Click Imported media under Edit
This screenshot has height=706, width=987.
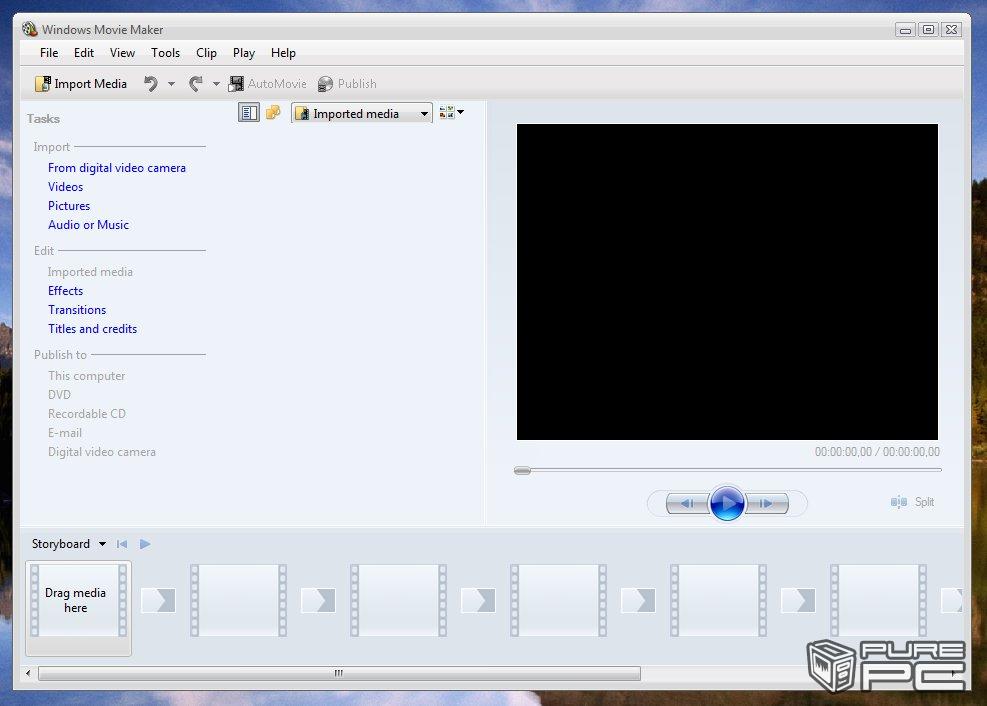point(91,272)
